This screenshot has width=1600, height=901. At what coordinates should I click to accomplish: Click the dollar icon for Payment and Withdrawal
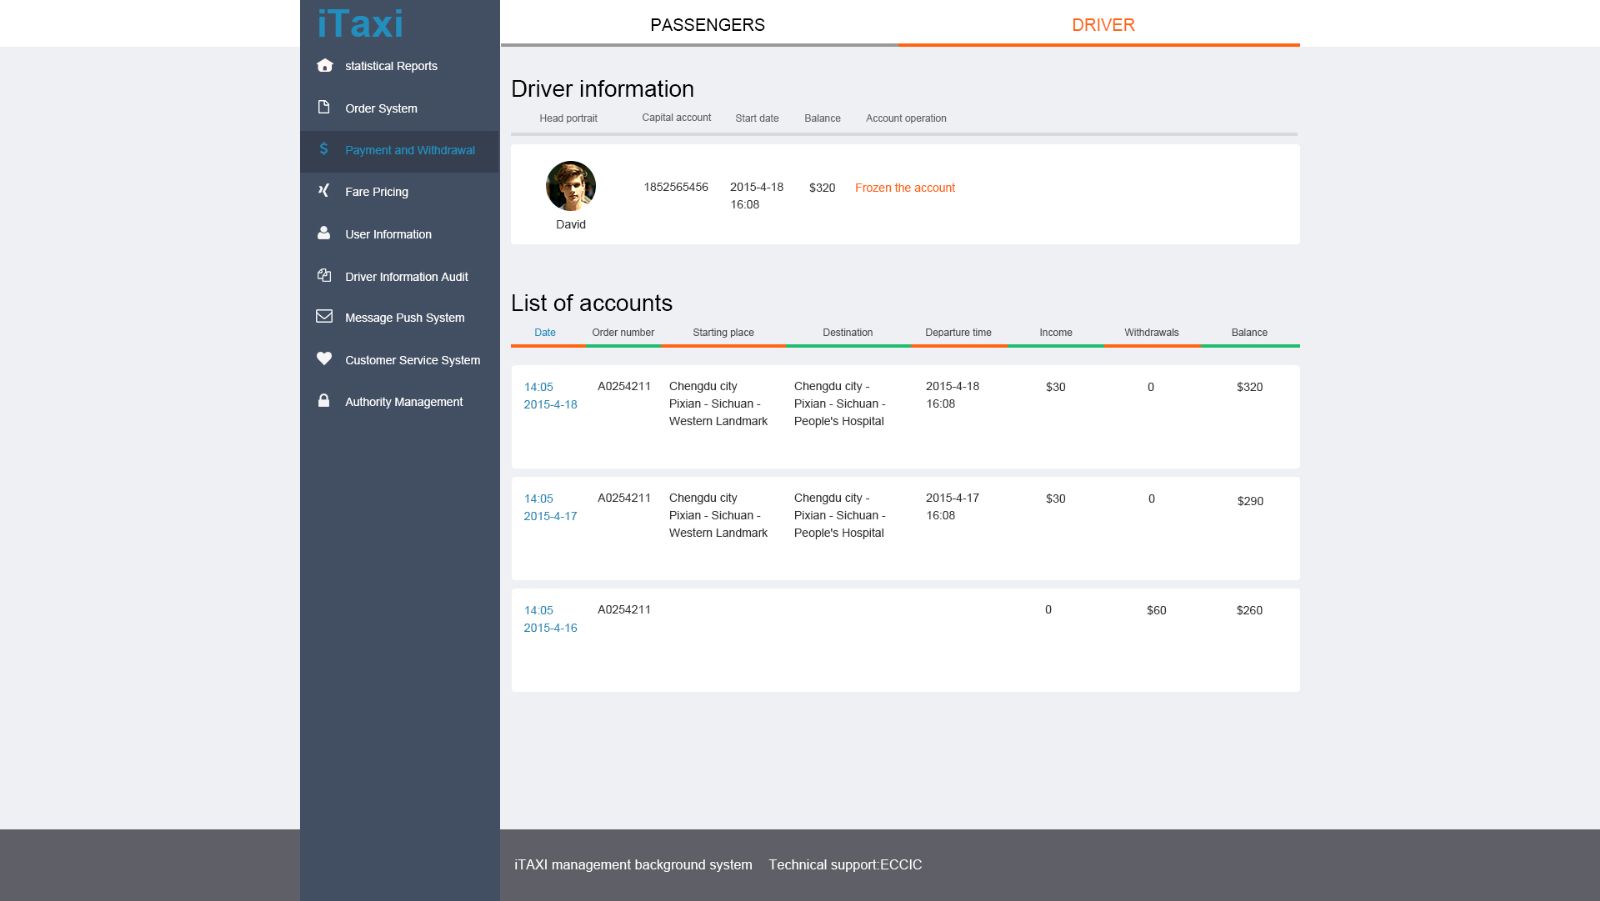click(324, 149)
